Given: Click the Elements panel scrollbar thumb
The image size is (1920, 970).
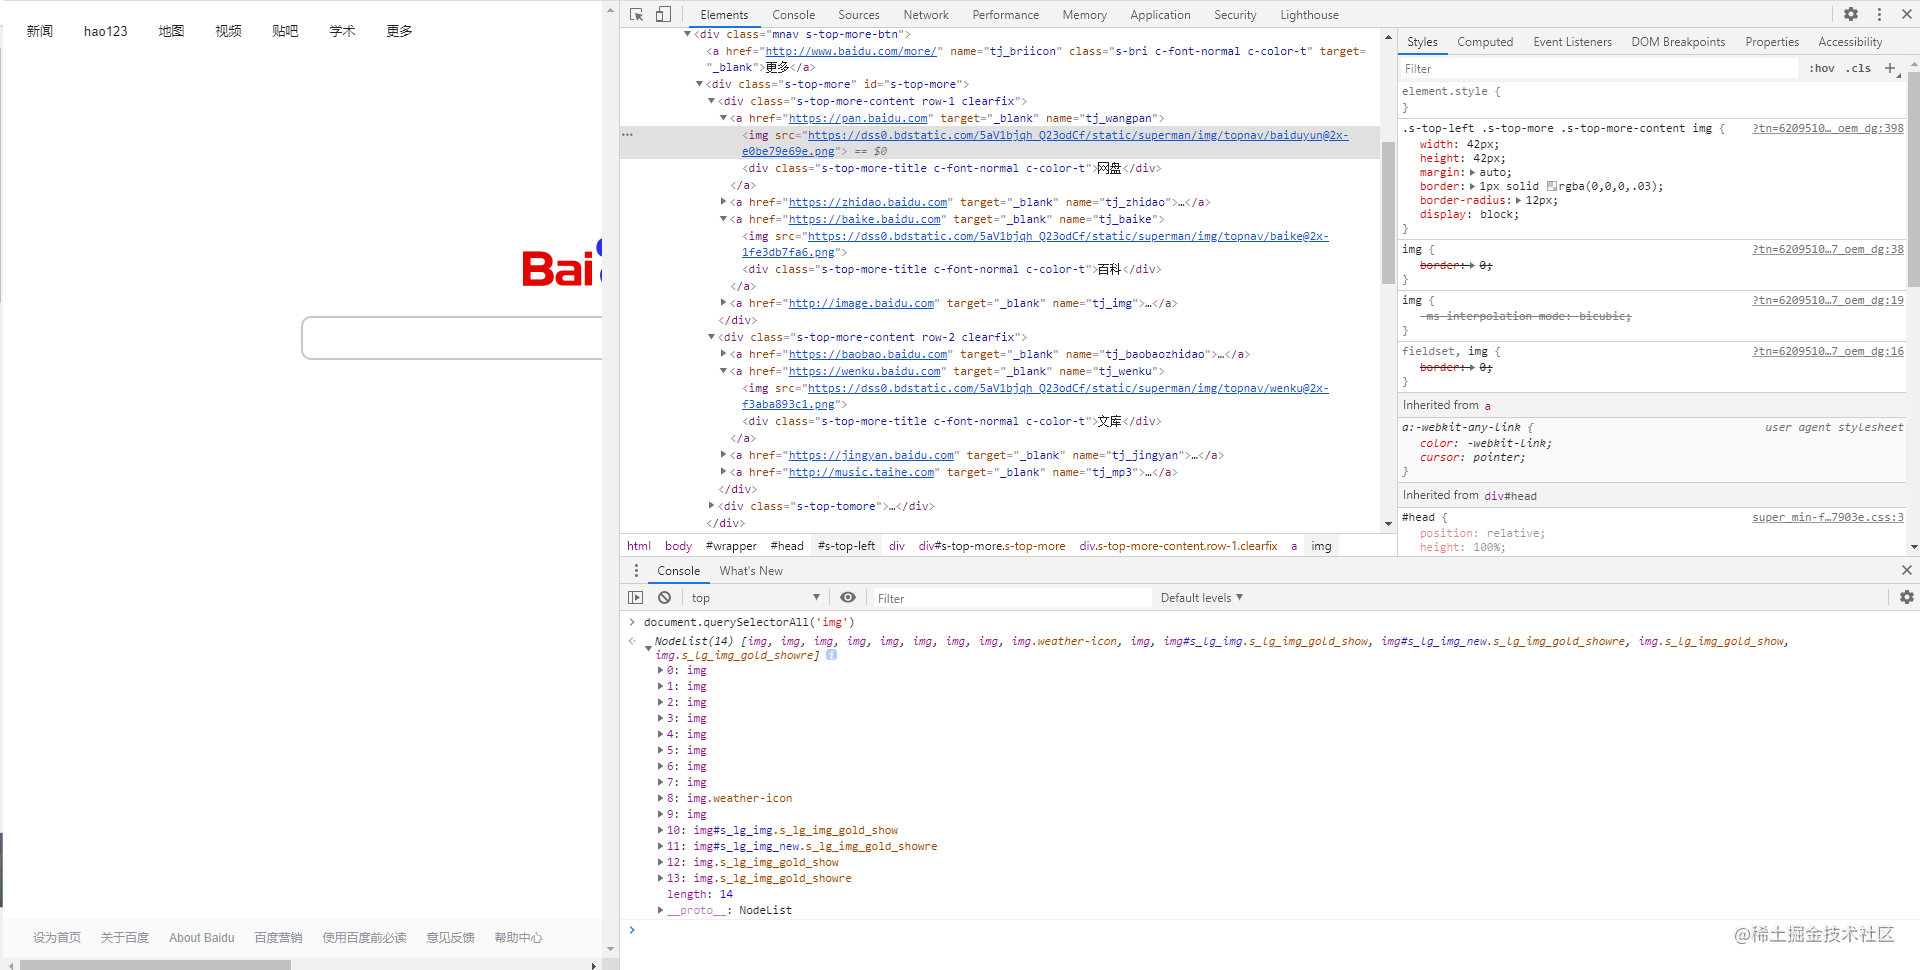Looking at the screenshot, I should [x=1388, y=212].
